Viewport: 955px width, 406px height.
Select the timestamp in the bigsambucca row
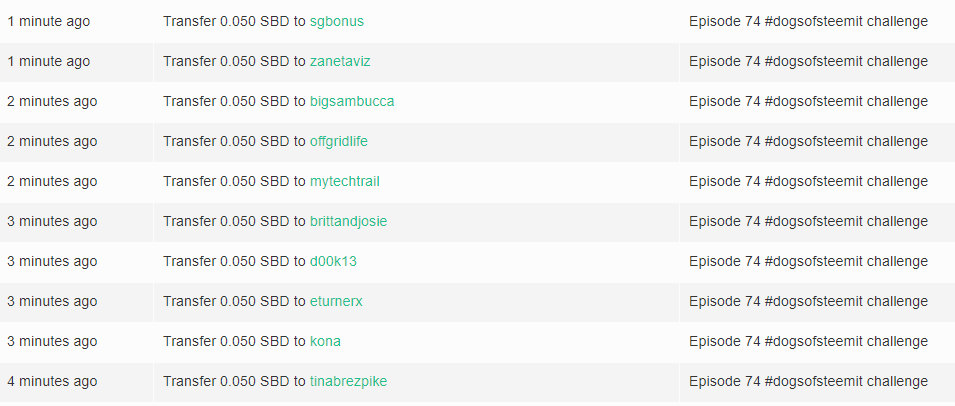(x=52, y=102)
